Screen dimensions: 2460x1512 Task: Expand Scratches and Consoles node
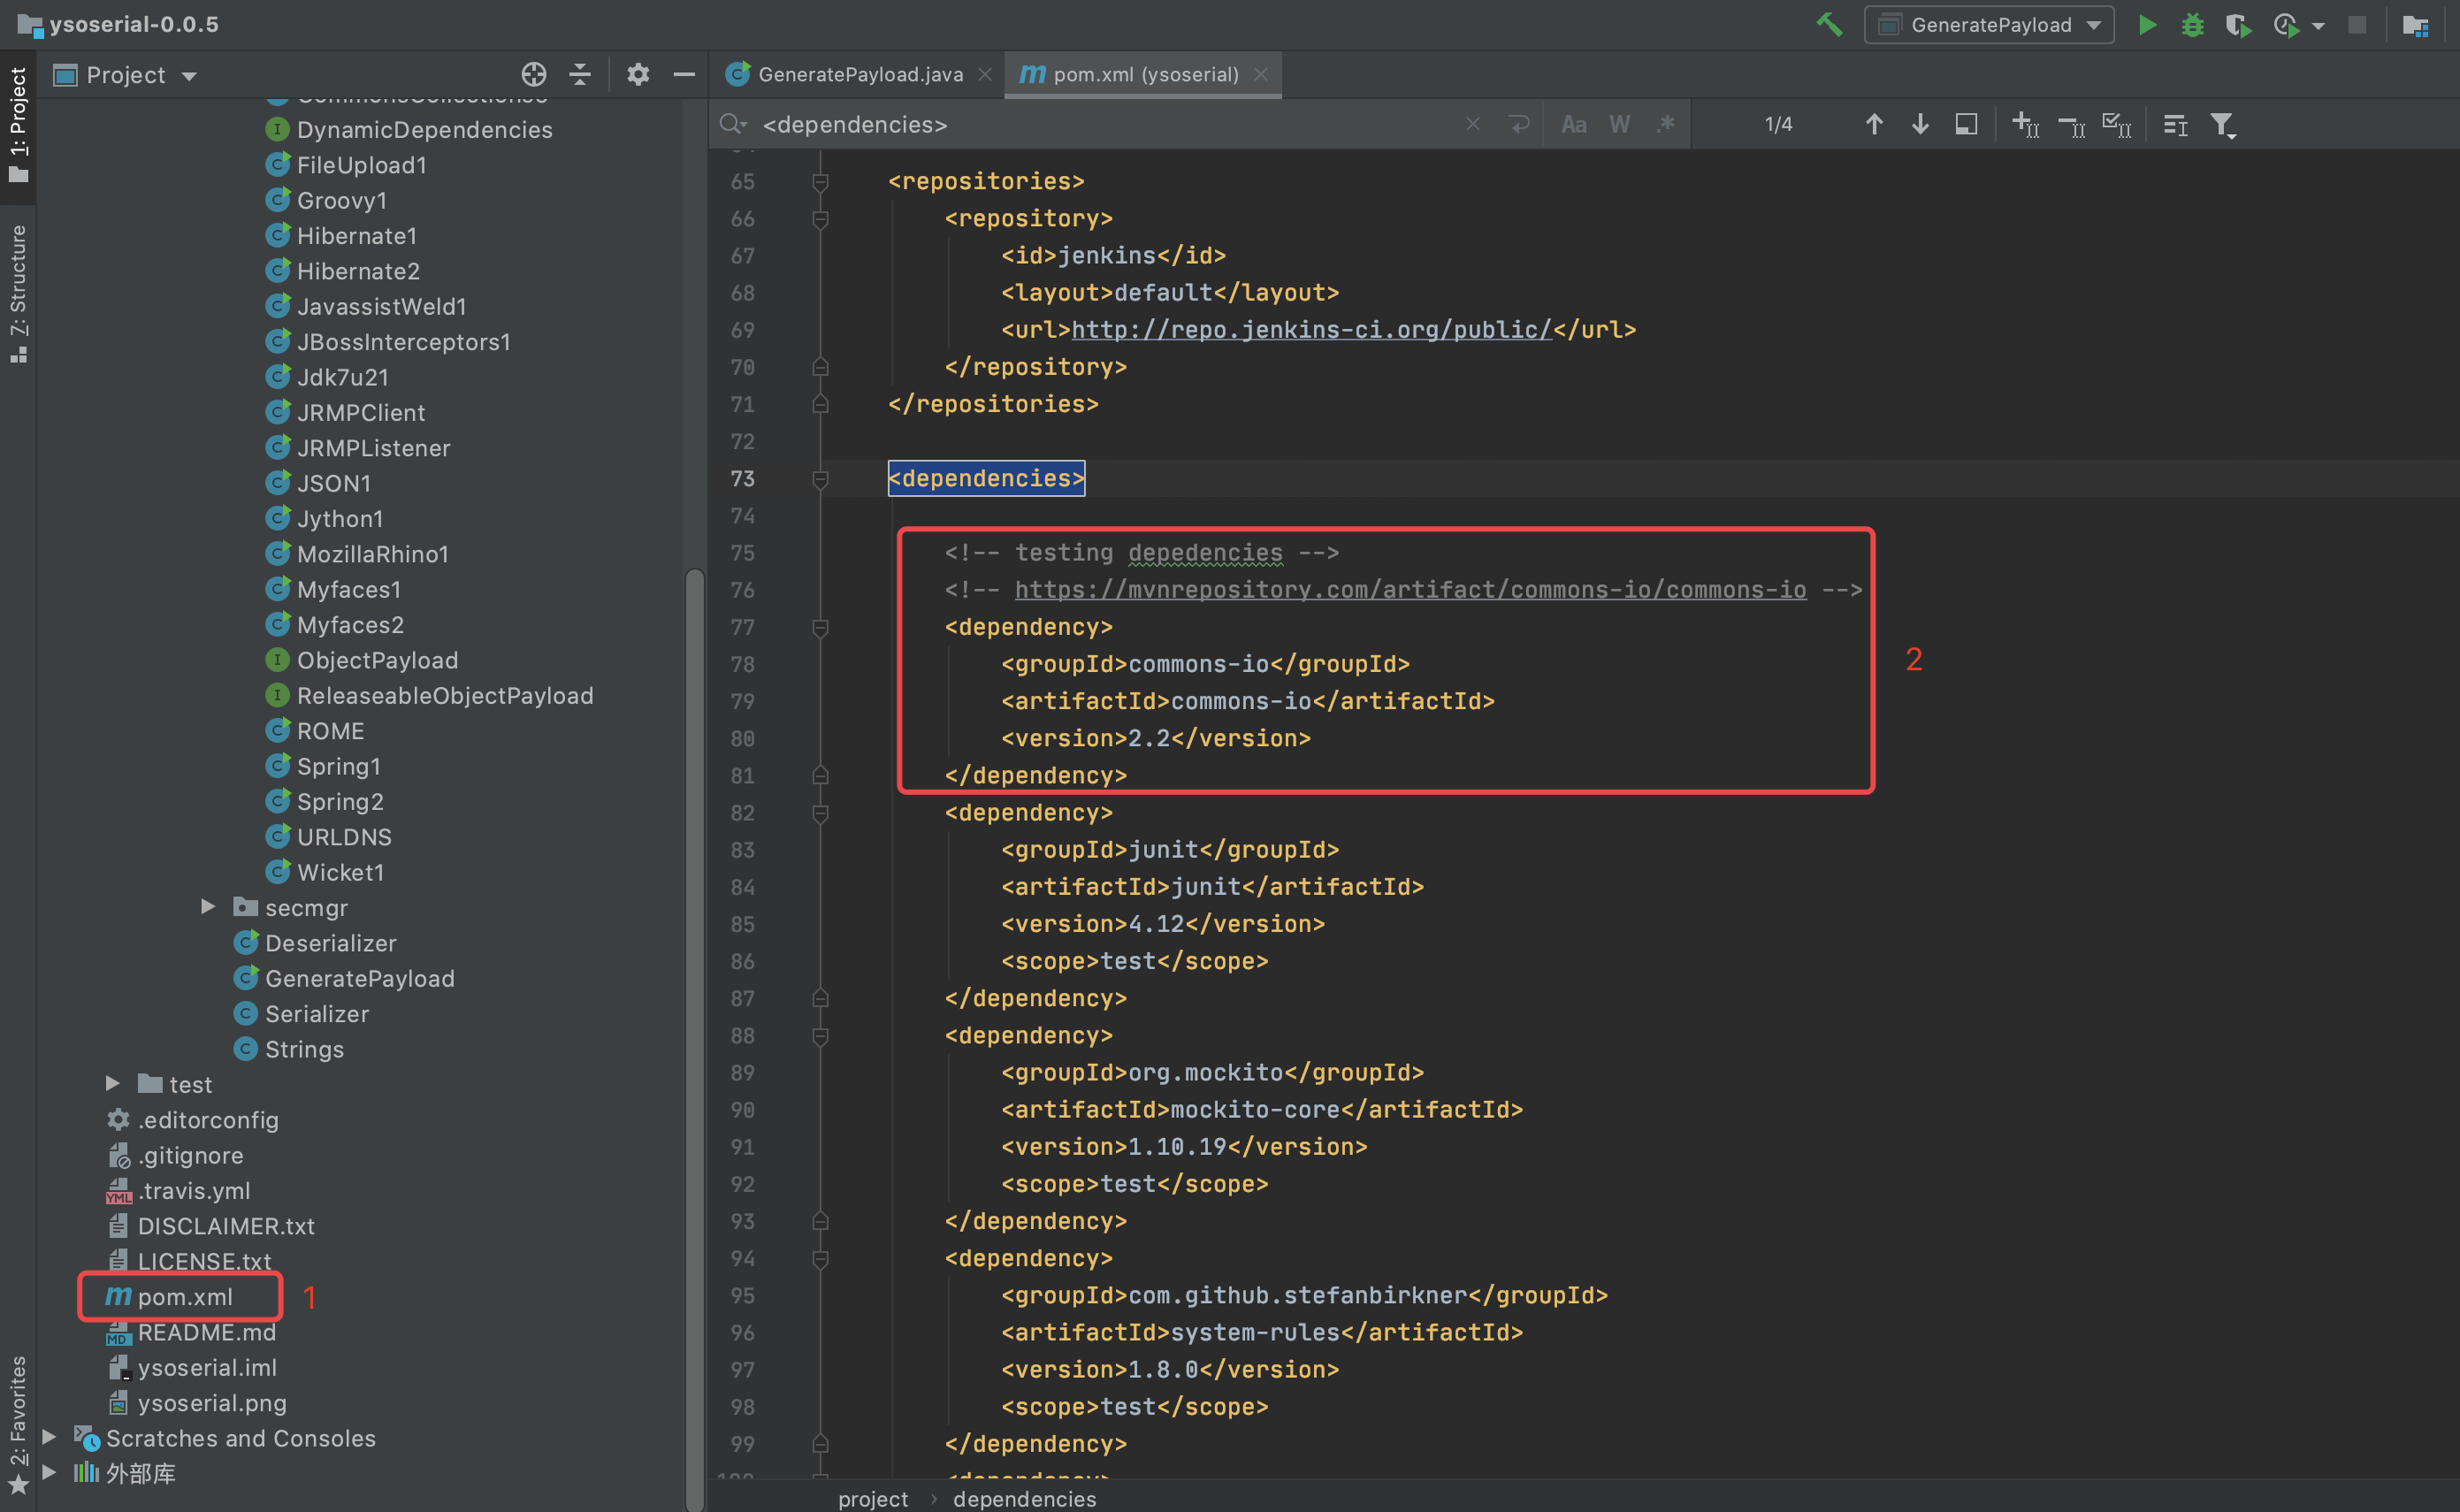(x=48, y=1436)
